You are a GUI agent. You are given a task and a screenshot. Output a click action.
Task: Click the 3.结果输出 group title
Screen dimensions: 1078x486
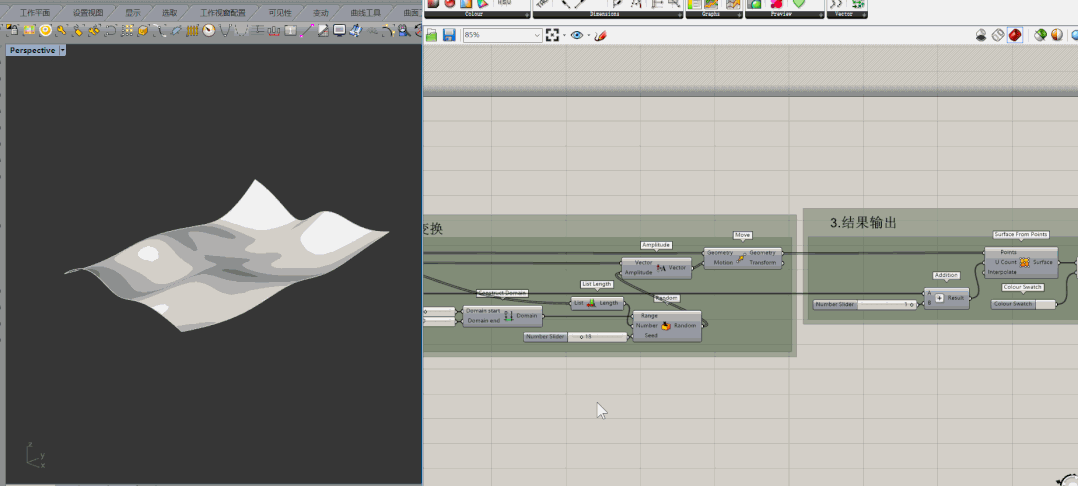click(863, 223)
